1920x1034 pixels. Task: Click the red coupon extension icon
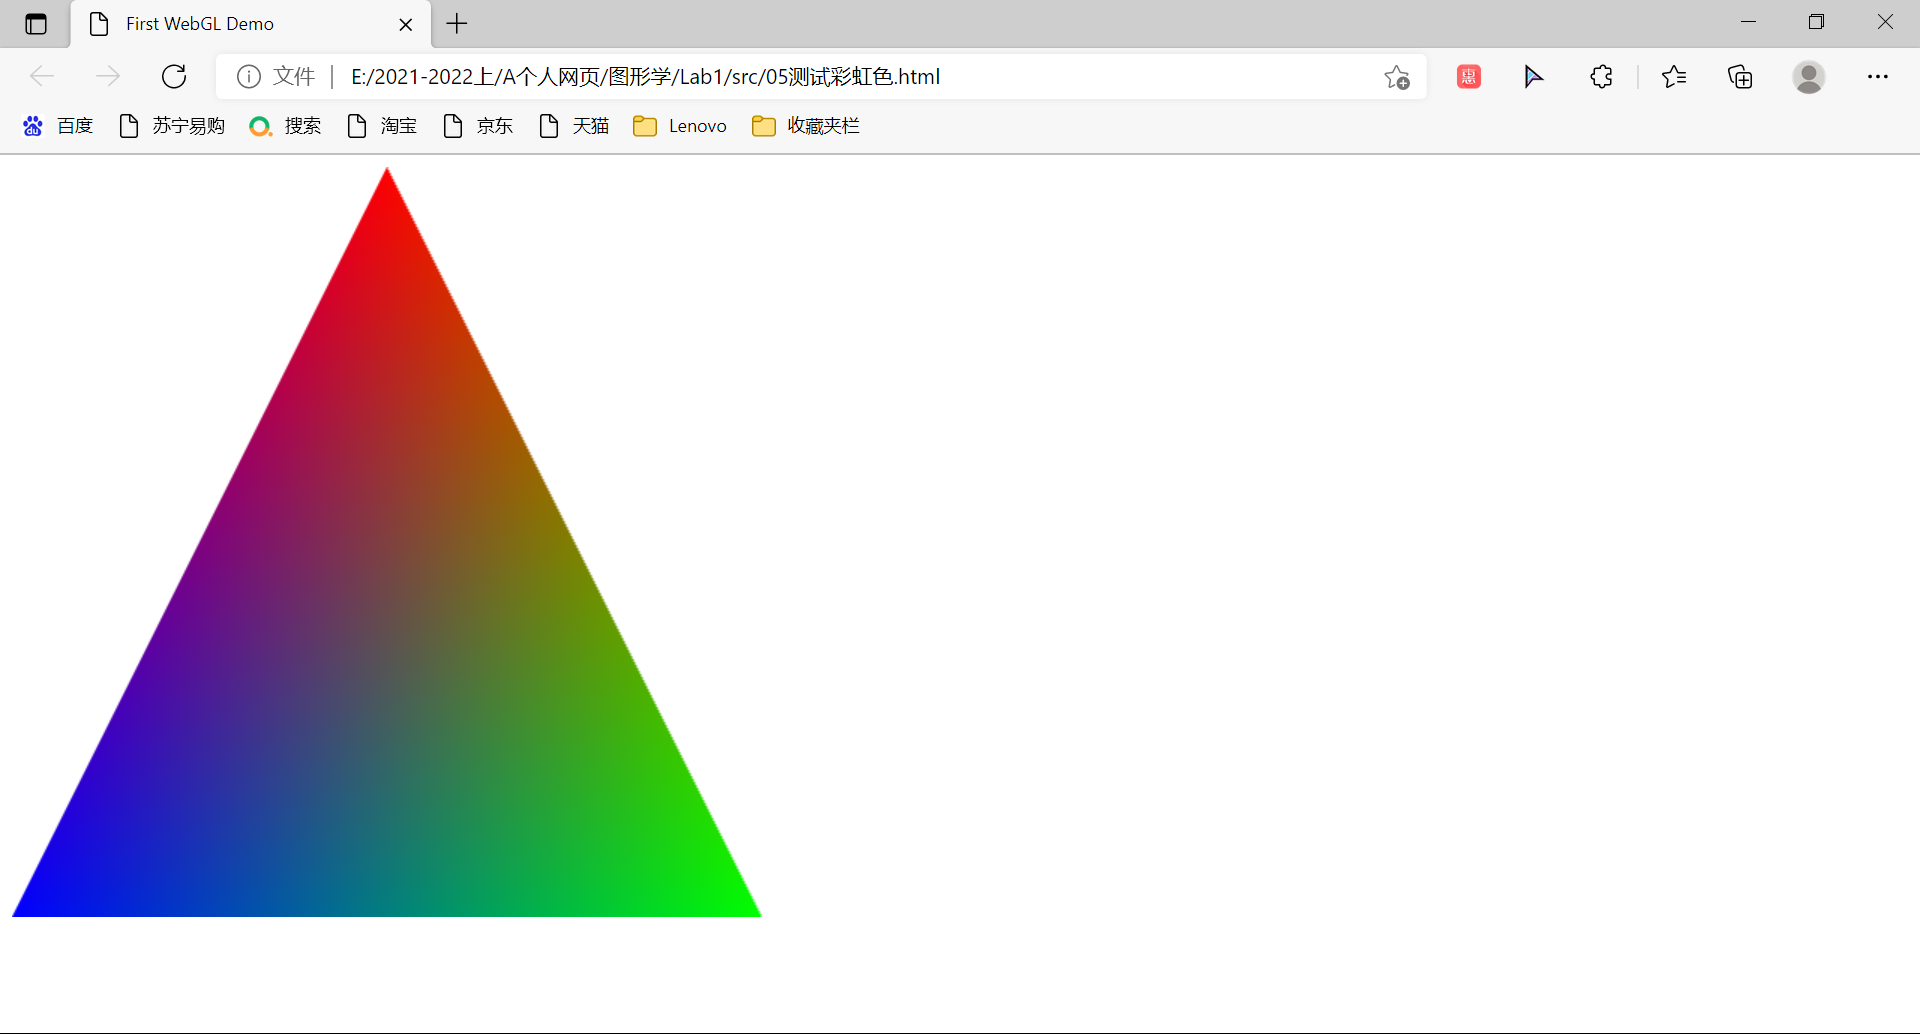pos(1468,77)
